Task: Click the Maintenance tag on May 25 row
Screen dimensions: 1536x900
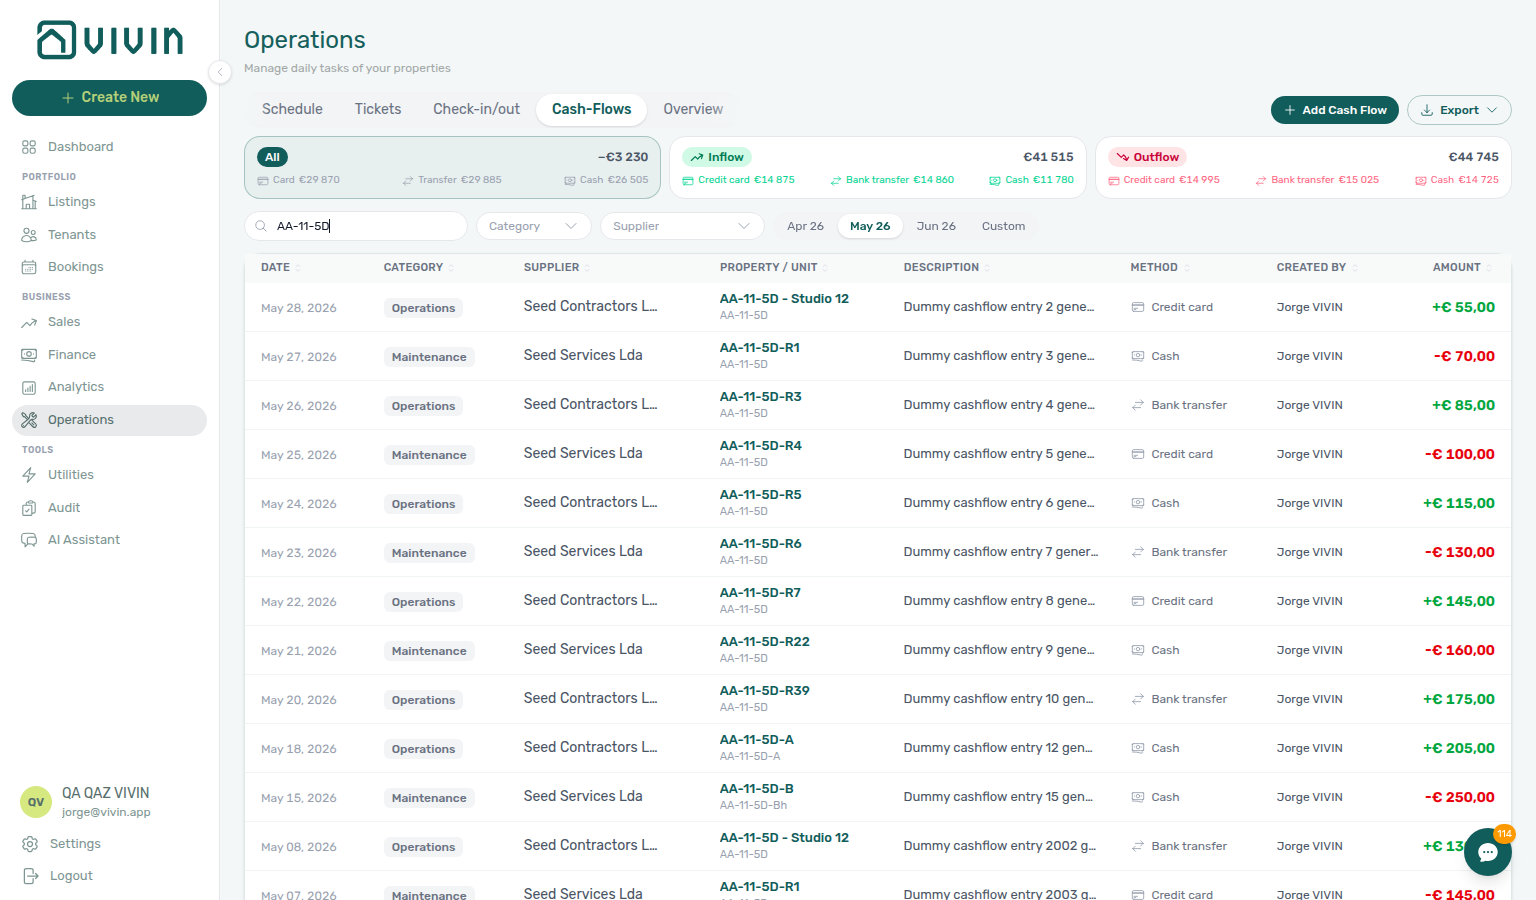Action: (x=429, y=455)
